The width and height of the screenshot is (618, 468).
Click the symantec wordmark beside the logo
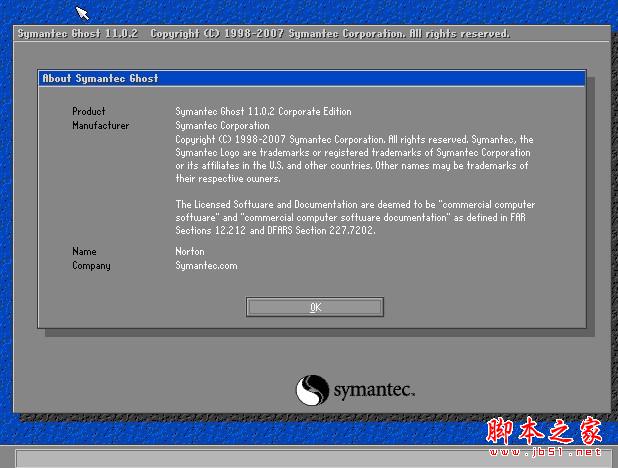[x=373, y=389]
